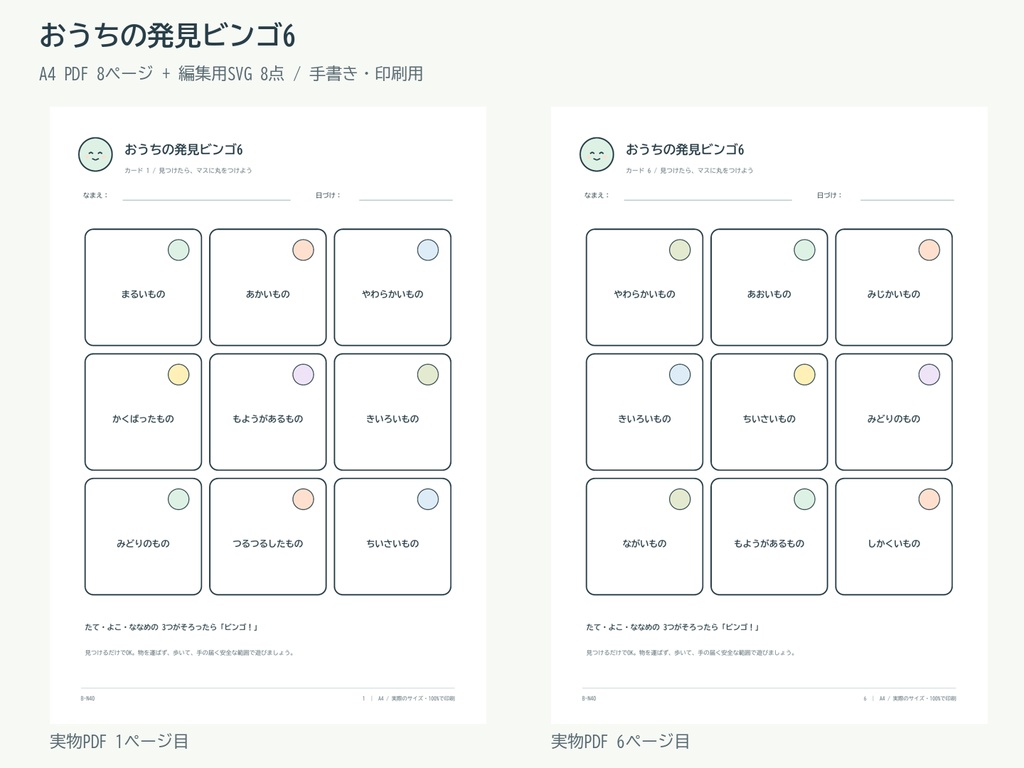This screenshot has height=768, width=1024.
Task: Click the おうちの発見ビンゴ6 title on card 6 page
Action: coord(685,150)
